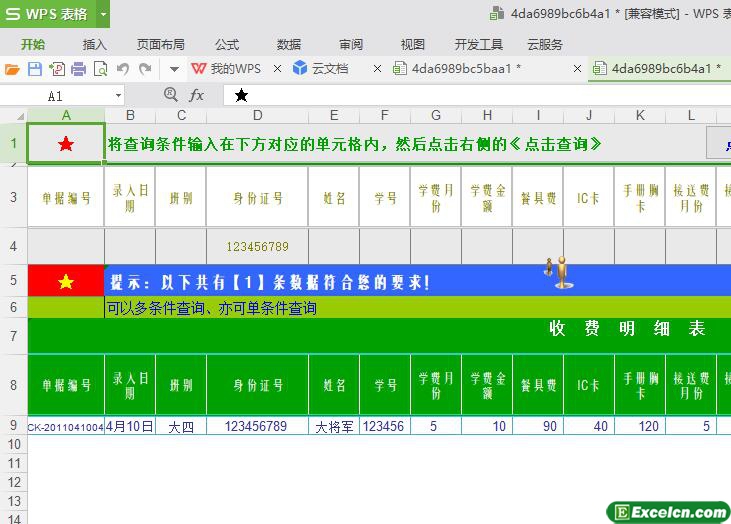Click the Undo arrow icon
Screen dimensions: 731x524
[x=123, y=69]
